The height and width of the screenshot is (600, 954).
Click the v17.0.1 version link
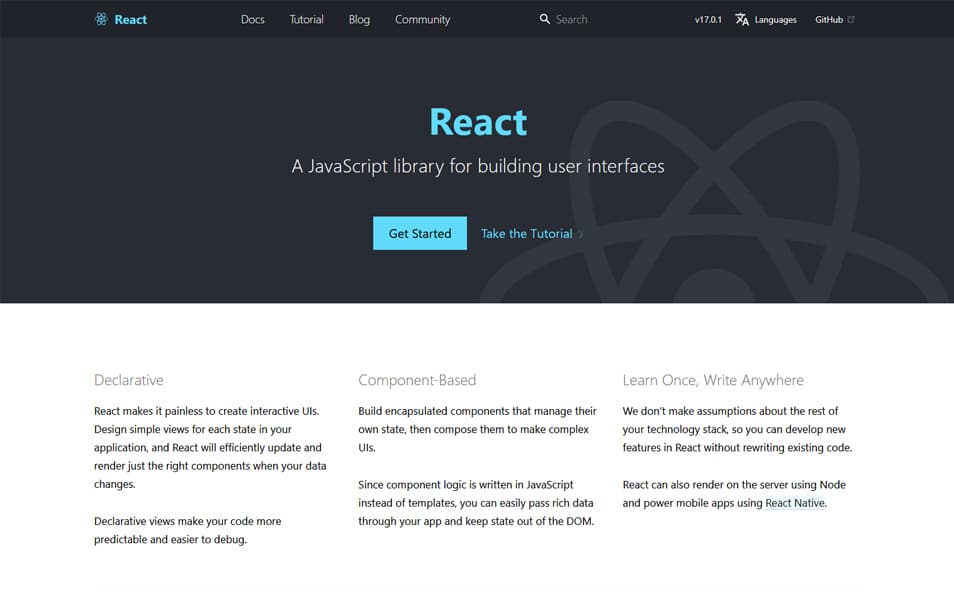coord(708,19)
